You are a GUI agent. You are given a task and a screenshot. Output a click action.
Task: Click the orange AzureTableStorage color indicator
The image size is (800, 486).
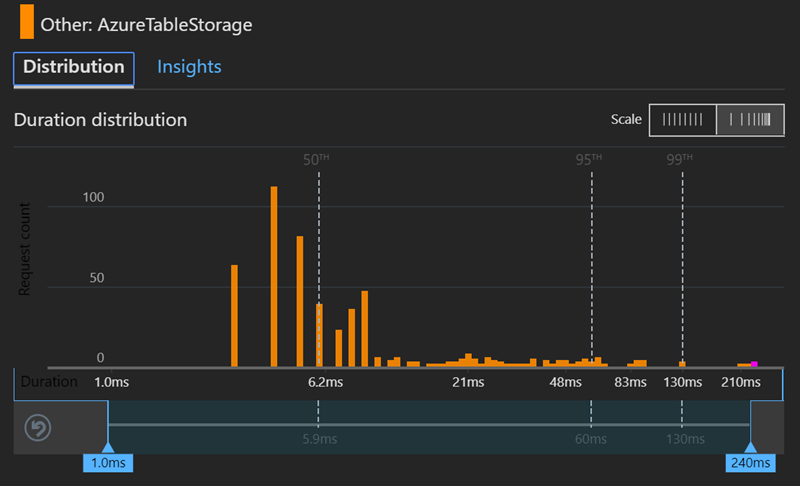click(27, 22)
